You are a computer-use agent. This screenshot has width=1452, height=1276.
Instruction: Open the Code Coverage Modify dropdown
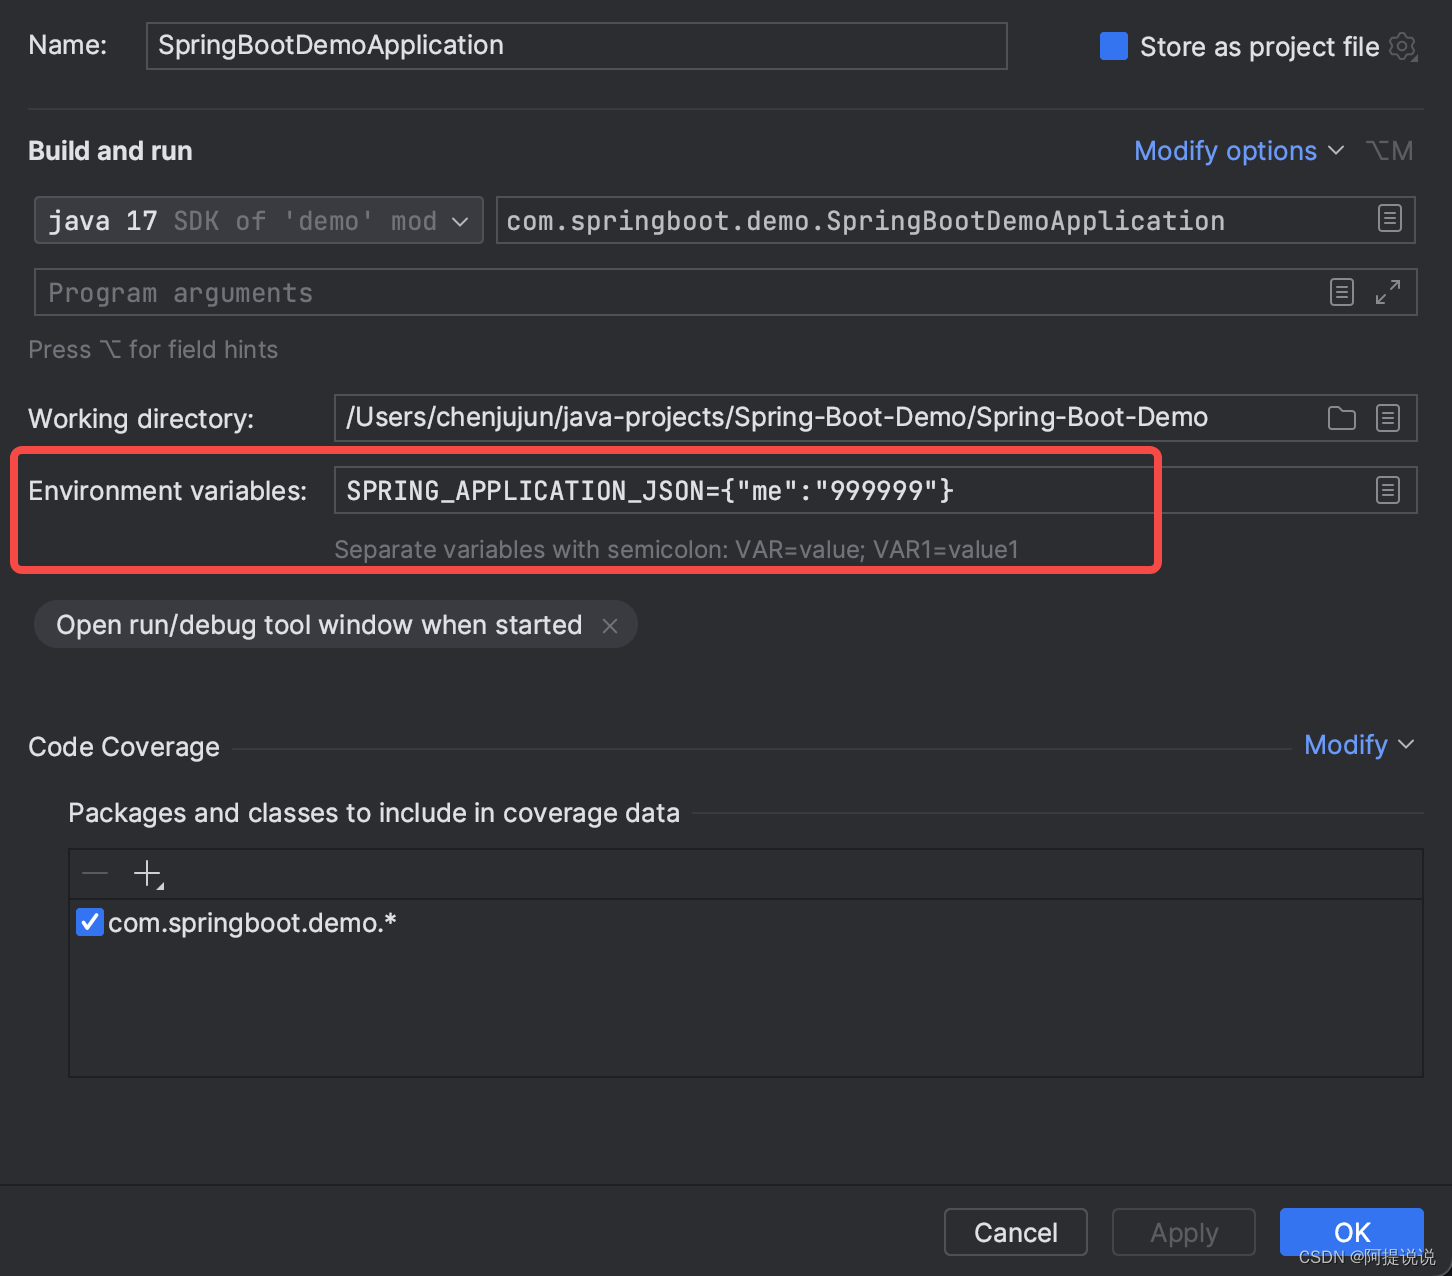point(1359,745)
